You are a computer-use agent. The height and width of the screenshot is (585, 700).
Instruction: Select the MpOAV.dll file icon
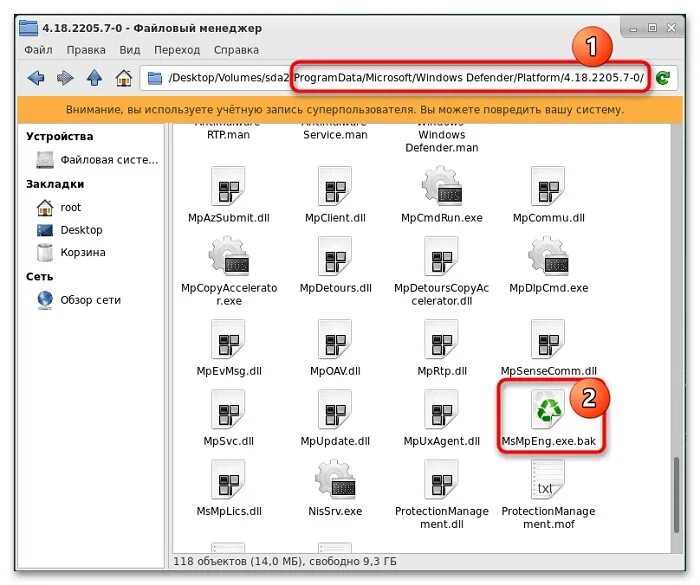[335, 339]
